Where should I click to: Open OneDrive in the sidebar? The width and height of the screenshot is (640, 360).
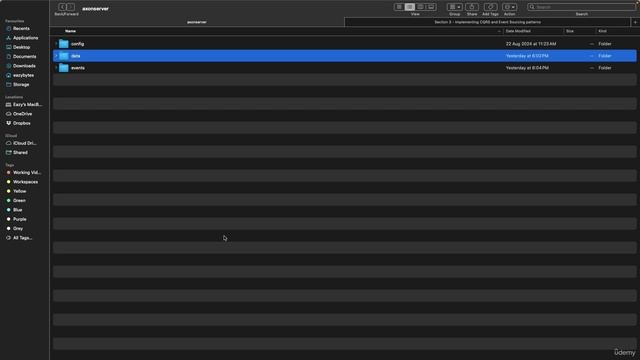(x=22, y=114)
